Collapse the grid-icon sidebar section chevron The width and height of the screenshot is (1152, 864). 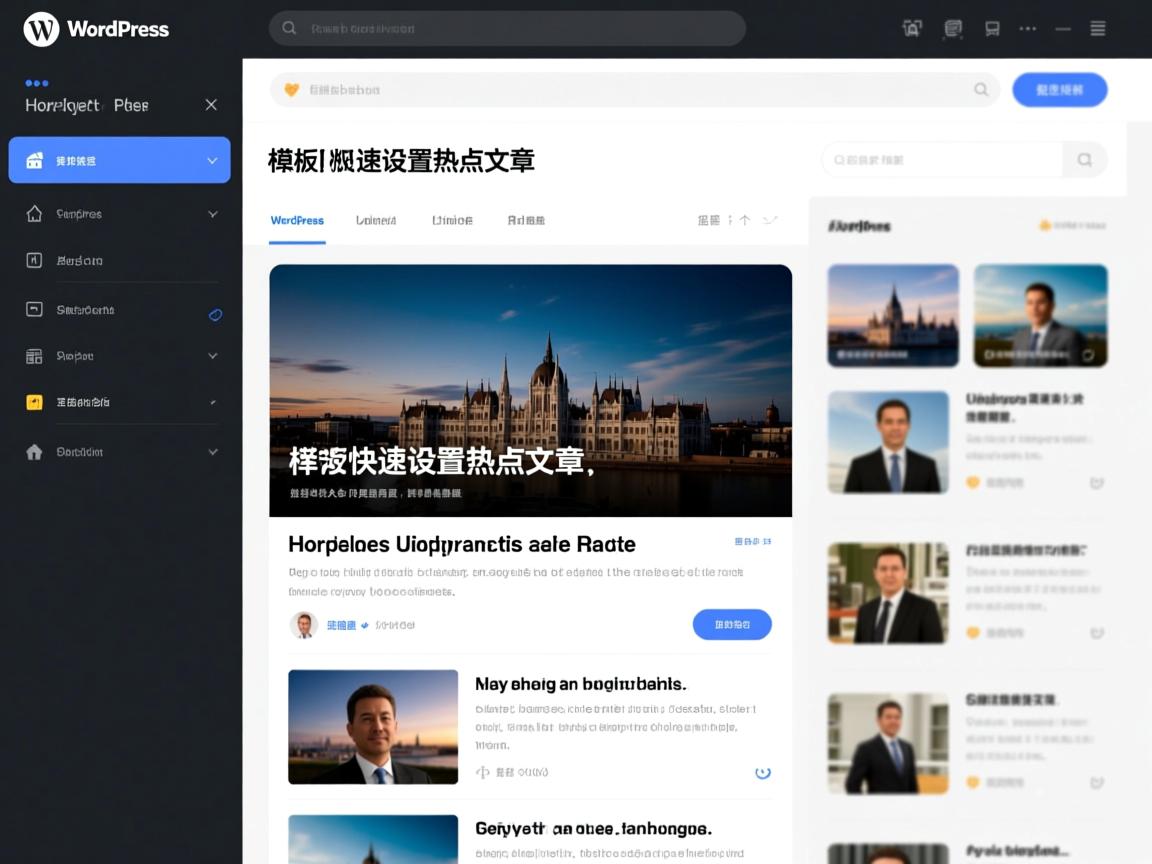pyautogui.click(x=212, y=356)
